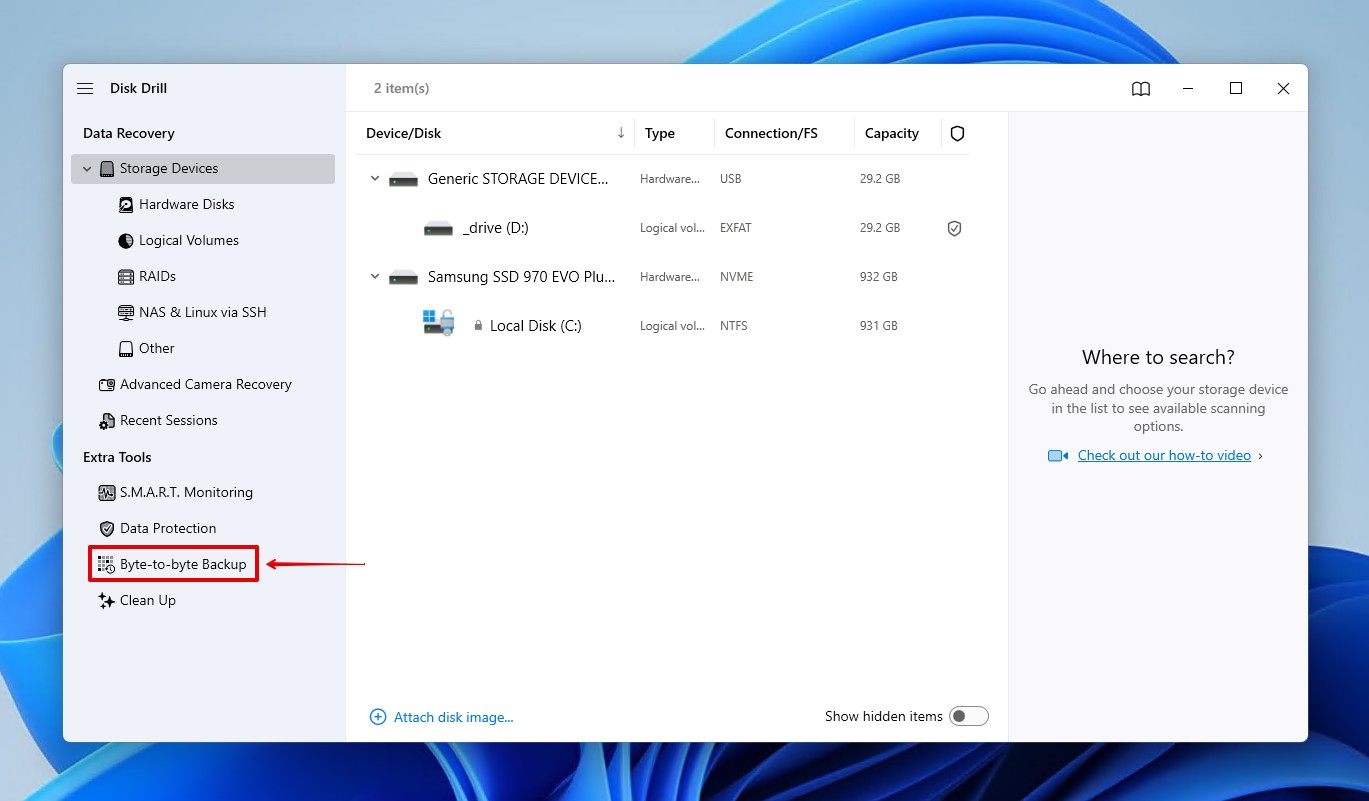
Task: Collapse the Storage Devices sidebar section
Action: point(87,168)
